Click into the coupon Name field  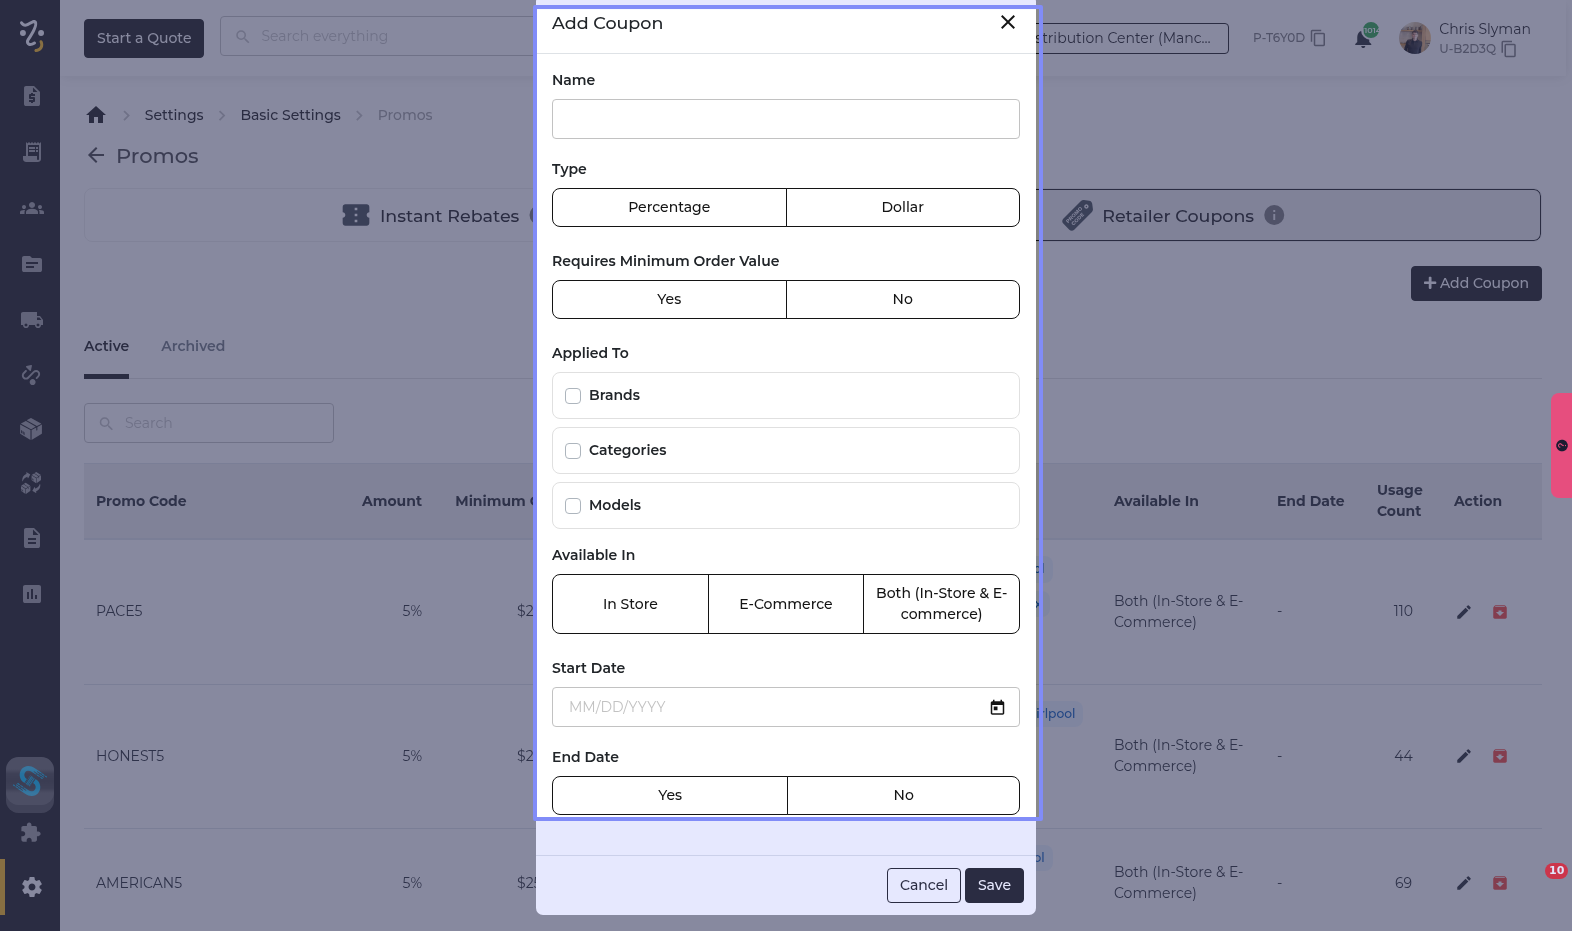[785, 119]
